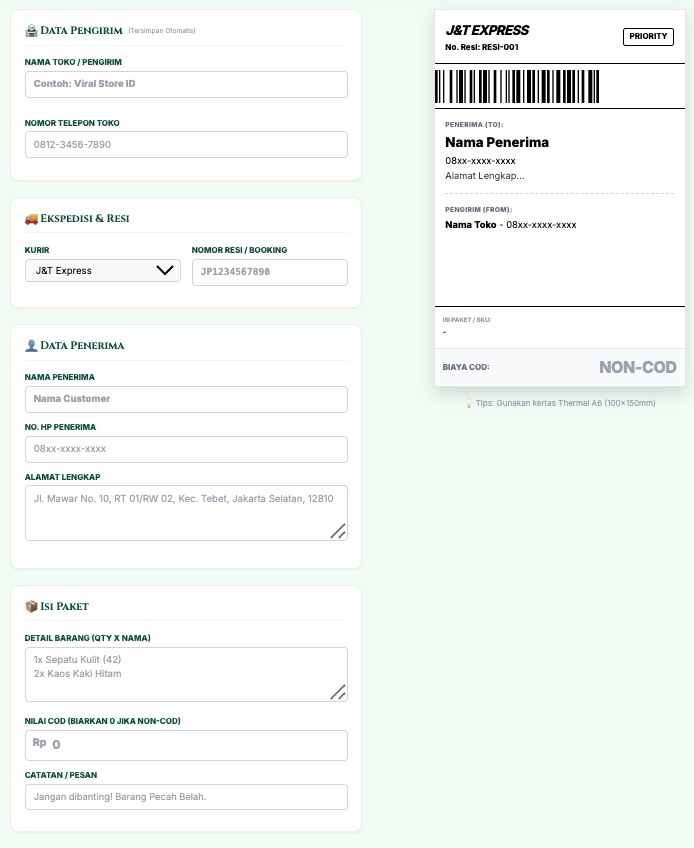The image size is (694, 848).
Task: Click the Catatan / Pesan message field
Action: pyautogui.click(x=186, y=796)
